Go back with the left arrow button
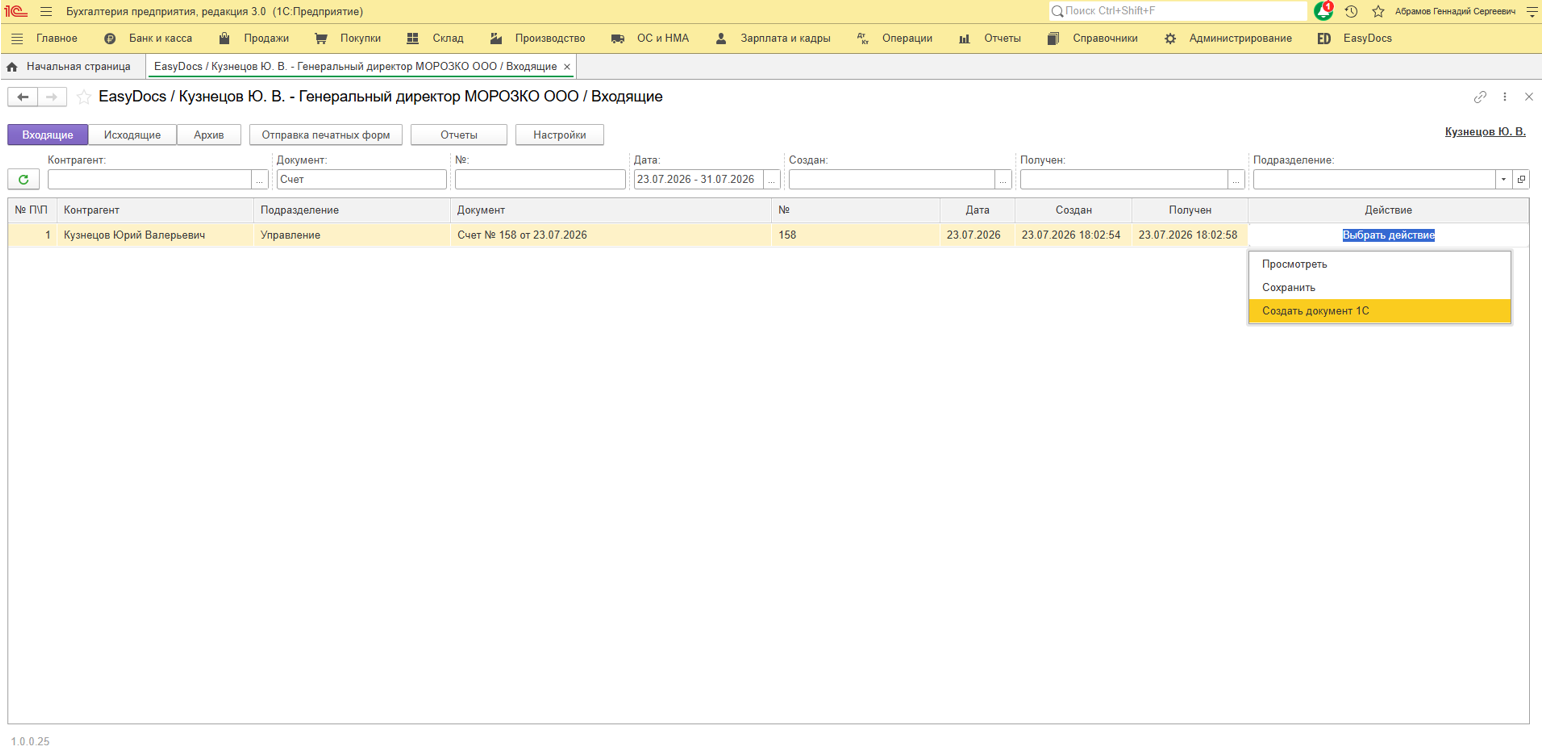The width and height of the screenshot is (1543, 752). tap(23, 97)
